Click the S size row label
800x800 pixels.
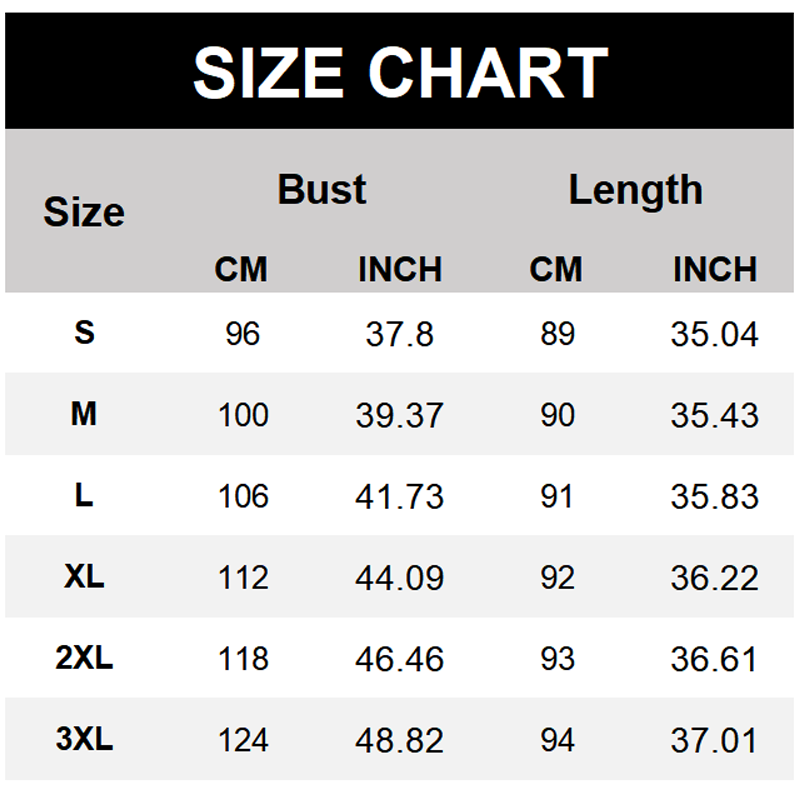click(x=84, y=332)
